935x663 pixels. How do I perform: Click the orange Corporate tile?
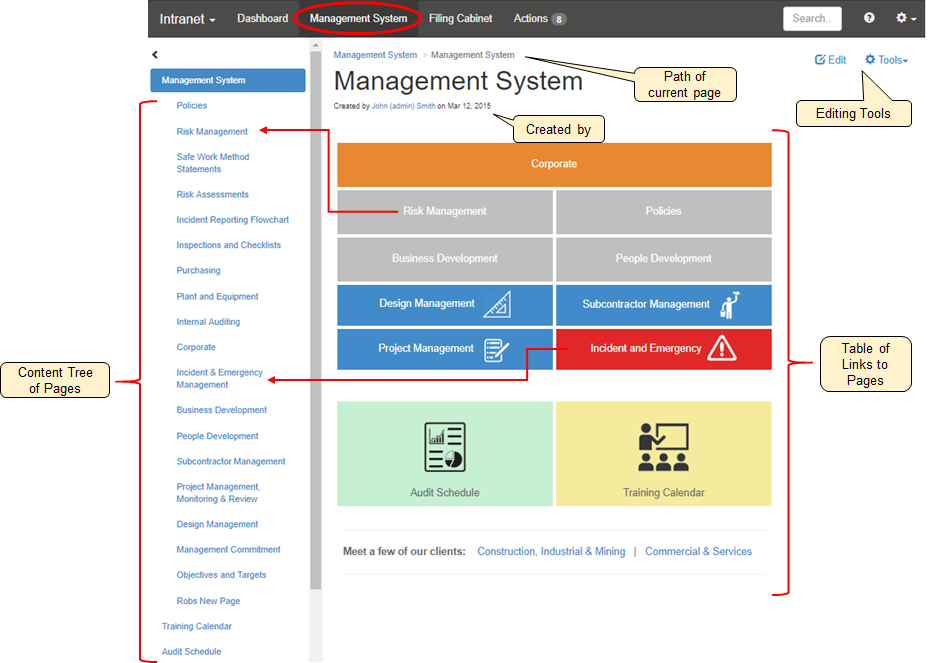[554, 164]
